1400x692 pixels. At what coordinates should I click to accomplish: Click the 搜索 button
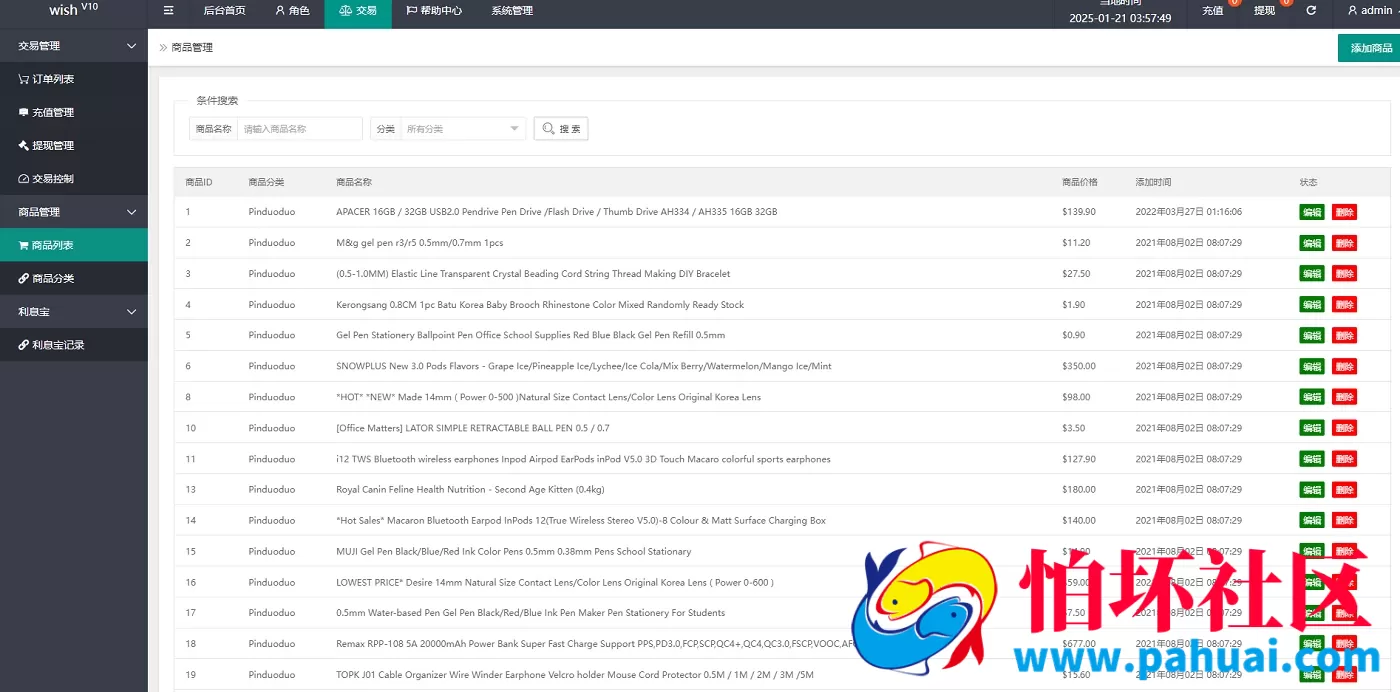pyautogui.click(x=561, y=129)
